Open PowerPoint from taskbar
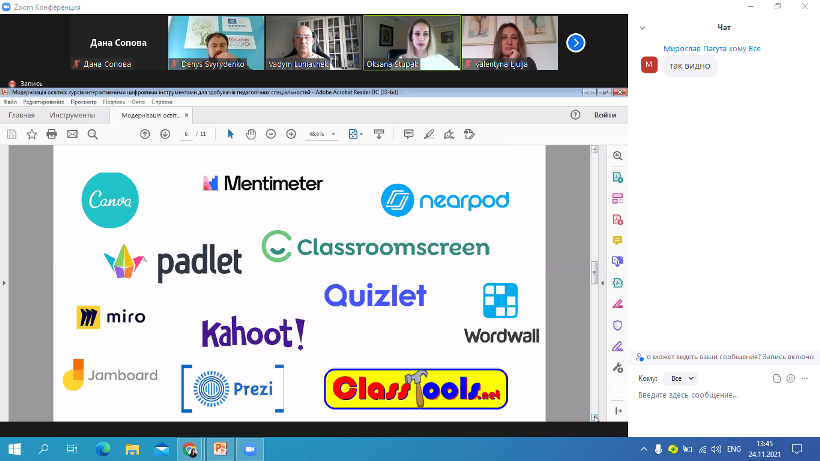 pos(220,449)
